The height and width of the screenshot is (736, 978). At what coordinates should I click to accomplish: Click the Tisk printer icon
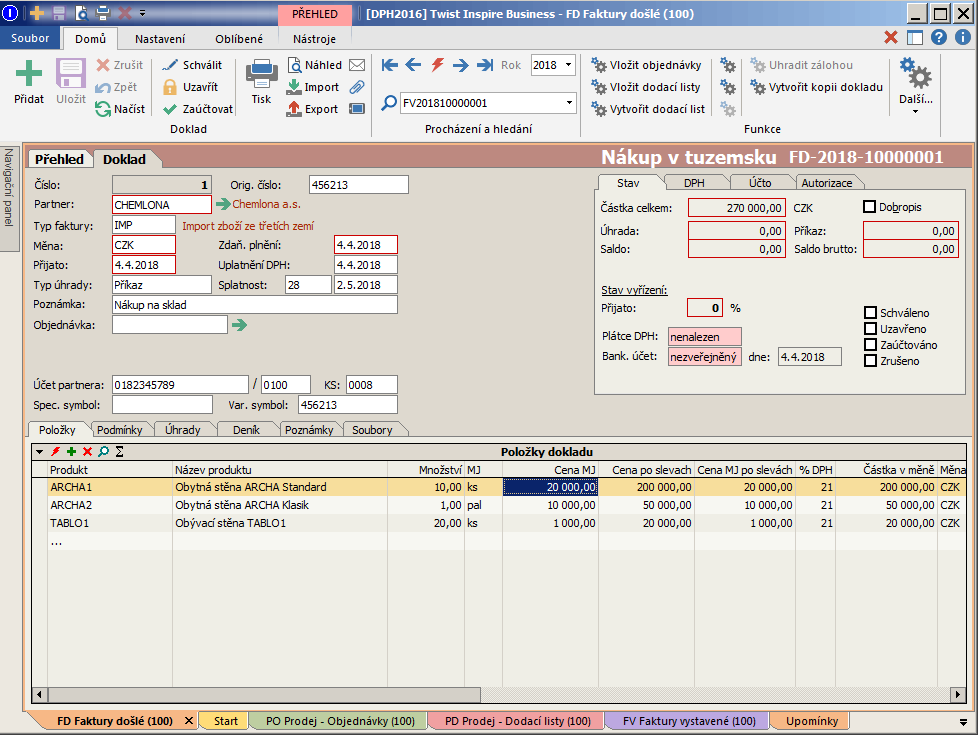(261, 75)
